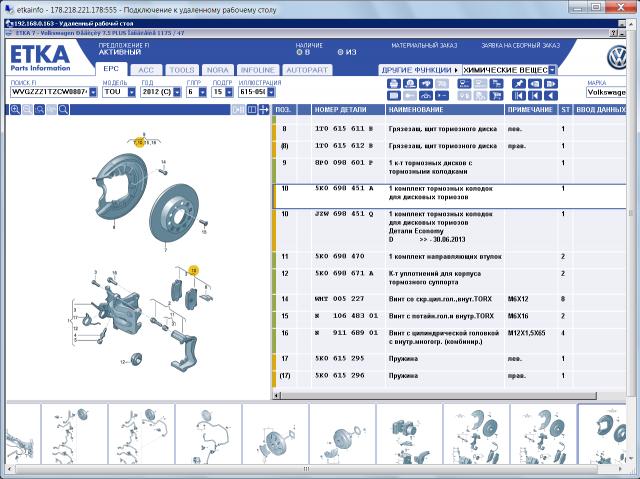This screenshot has width=640, height=479.
Task: Click the НОМЕР ДЕТАЛИ column header
Action: pyautogui.click(x=348, y=110)
